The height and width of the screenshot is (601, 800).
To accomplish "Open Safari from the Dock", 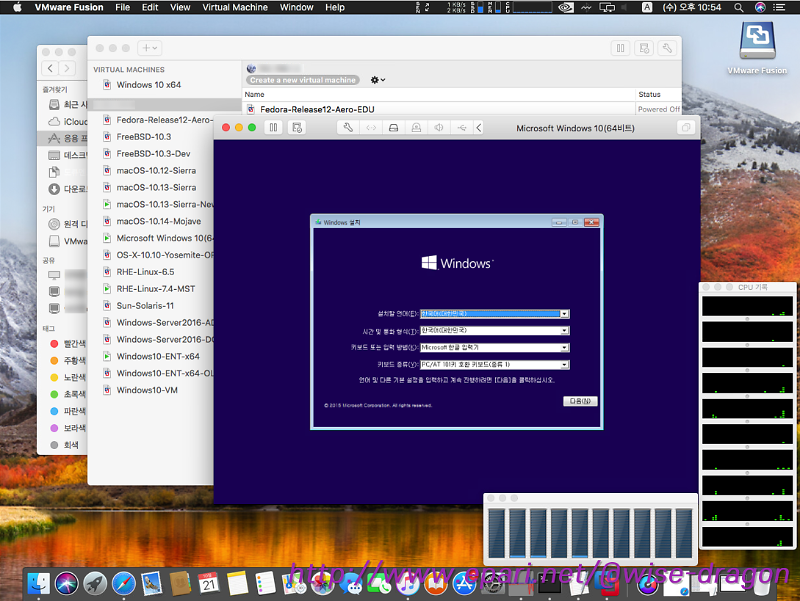I will 123,584.
